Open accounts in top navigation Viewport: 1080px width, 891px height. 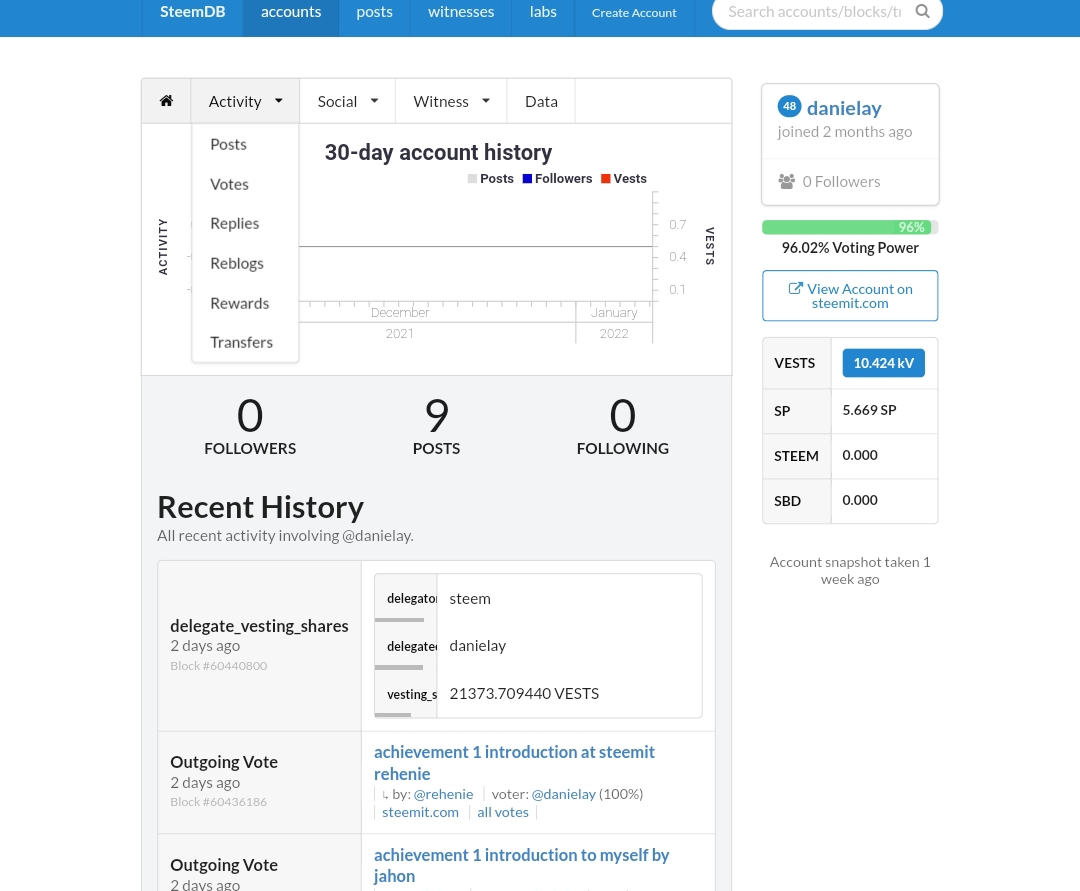291,12
